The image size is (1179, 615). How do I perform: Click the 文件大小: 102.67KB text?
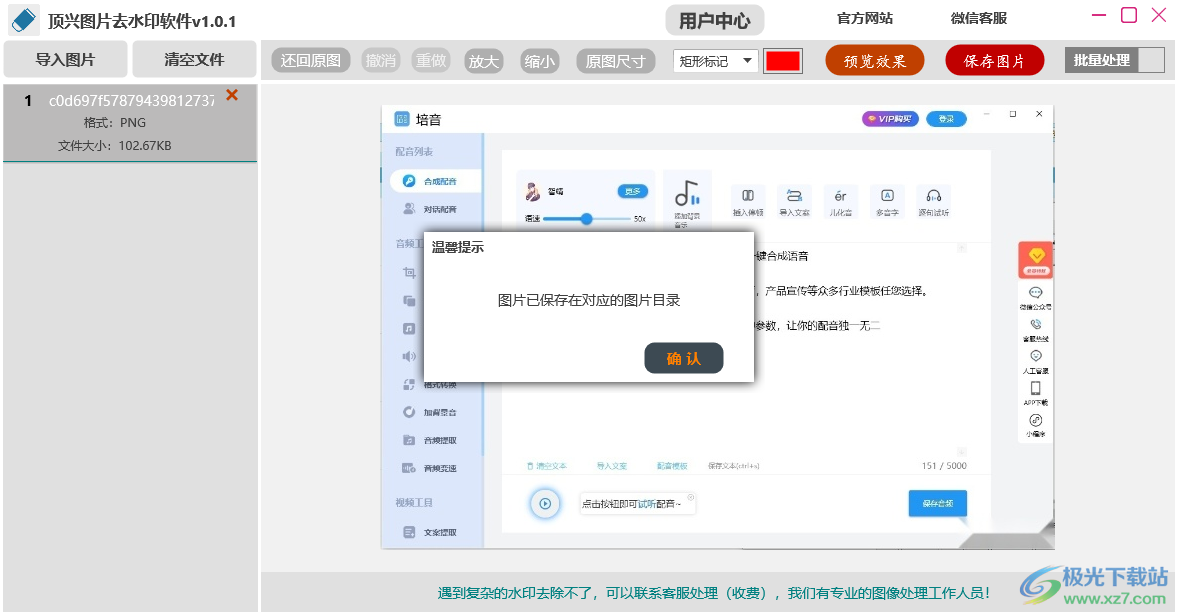115,146
